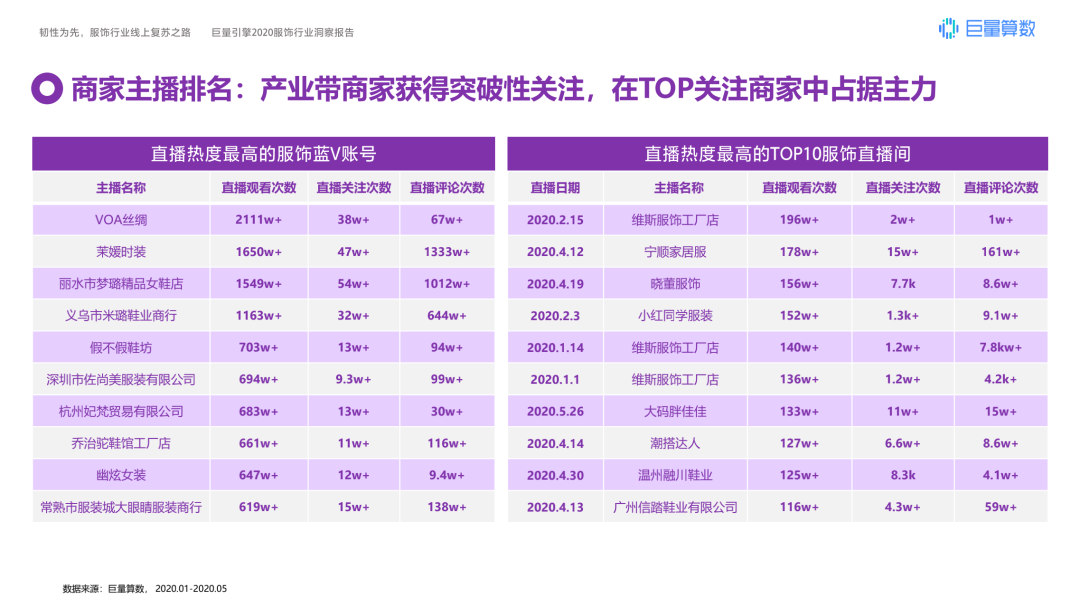Select 维斯服饰工厂店 in the 2020.1.1 row
1080x608 pixels.
(675, 379)
